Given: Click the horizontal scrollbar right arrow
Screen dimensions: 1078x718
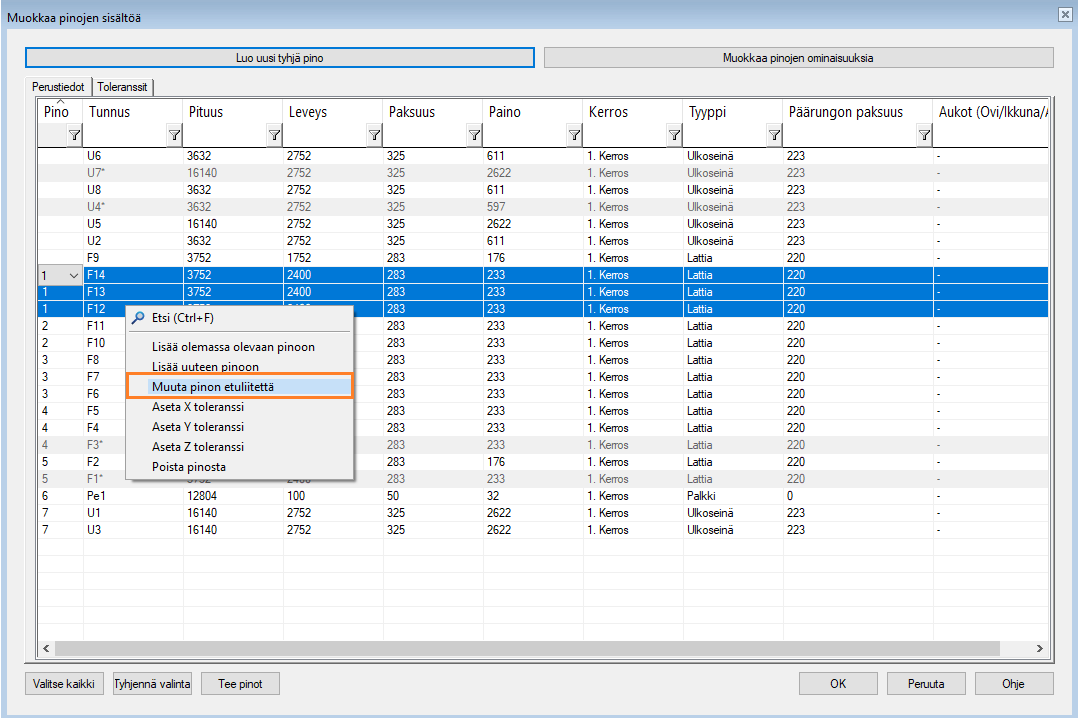Looking at the screenshot, I should tap(1040, 649).
